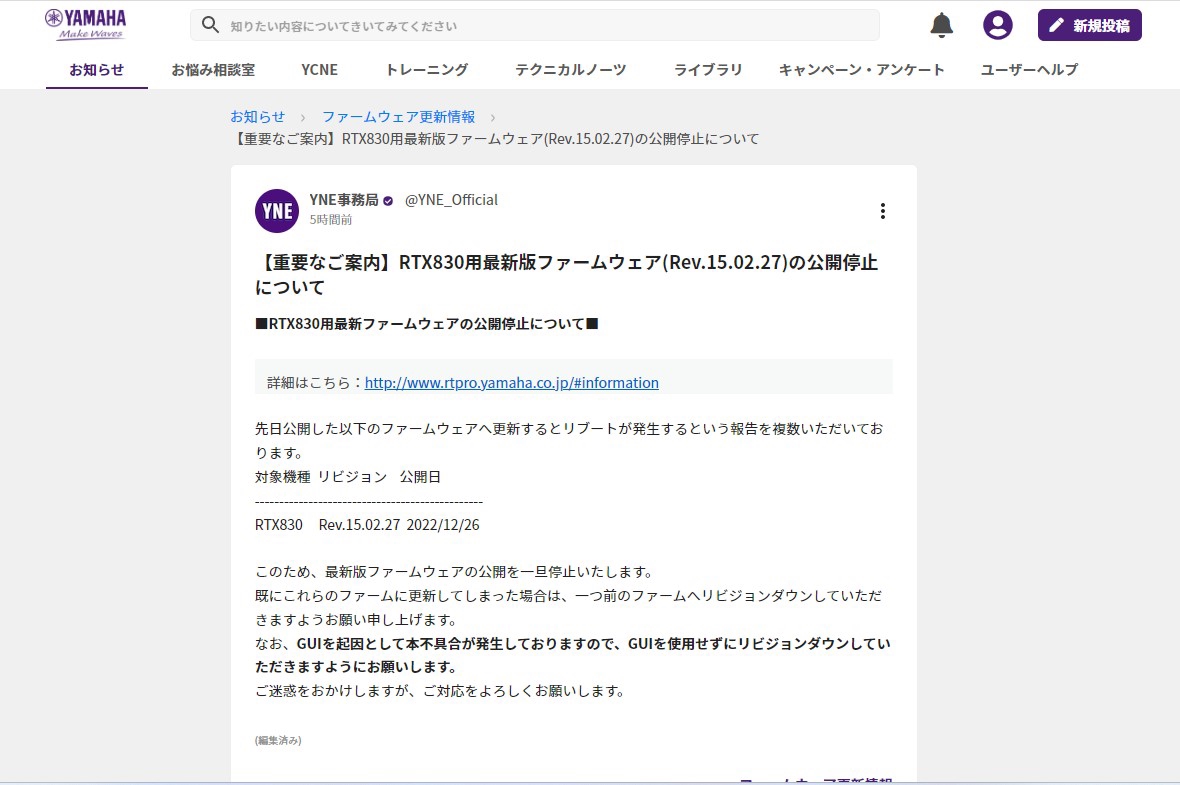1180x785 pixels.
Task: Click the 対象機種 リビジョン 公開日 header line
Action: (x=348, y=476)
